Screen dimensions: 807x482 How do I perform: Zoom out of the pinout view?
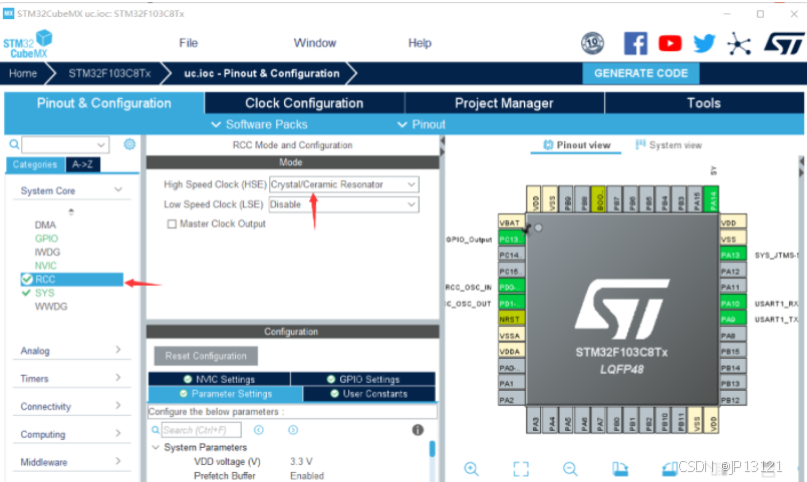coord(570,469)
